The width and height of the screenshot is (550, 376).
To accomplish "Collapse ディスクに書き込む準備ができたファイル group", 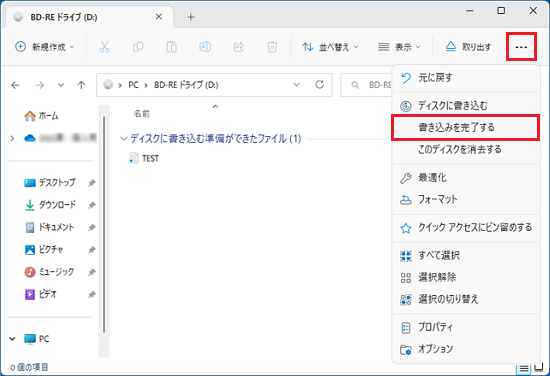I will tap(123, 139).
